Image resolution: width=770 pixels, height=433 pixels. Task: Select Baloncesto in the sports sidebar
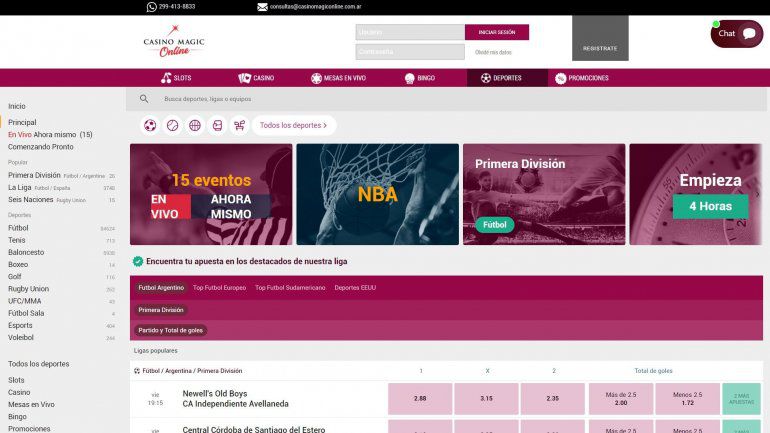(x=26, y=252)
